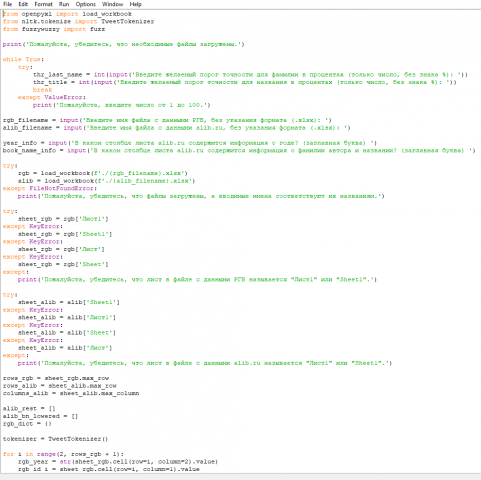Click the line sheet_alib = alib['Лист']
This screenshot has height=480, width=481.
pyautogui.click(x=65, y=348)
